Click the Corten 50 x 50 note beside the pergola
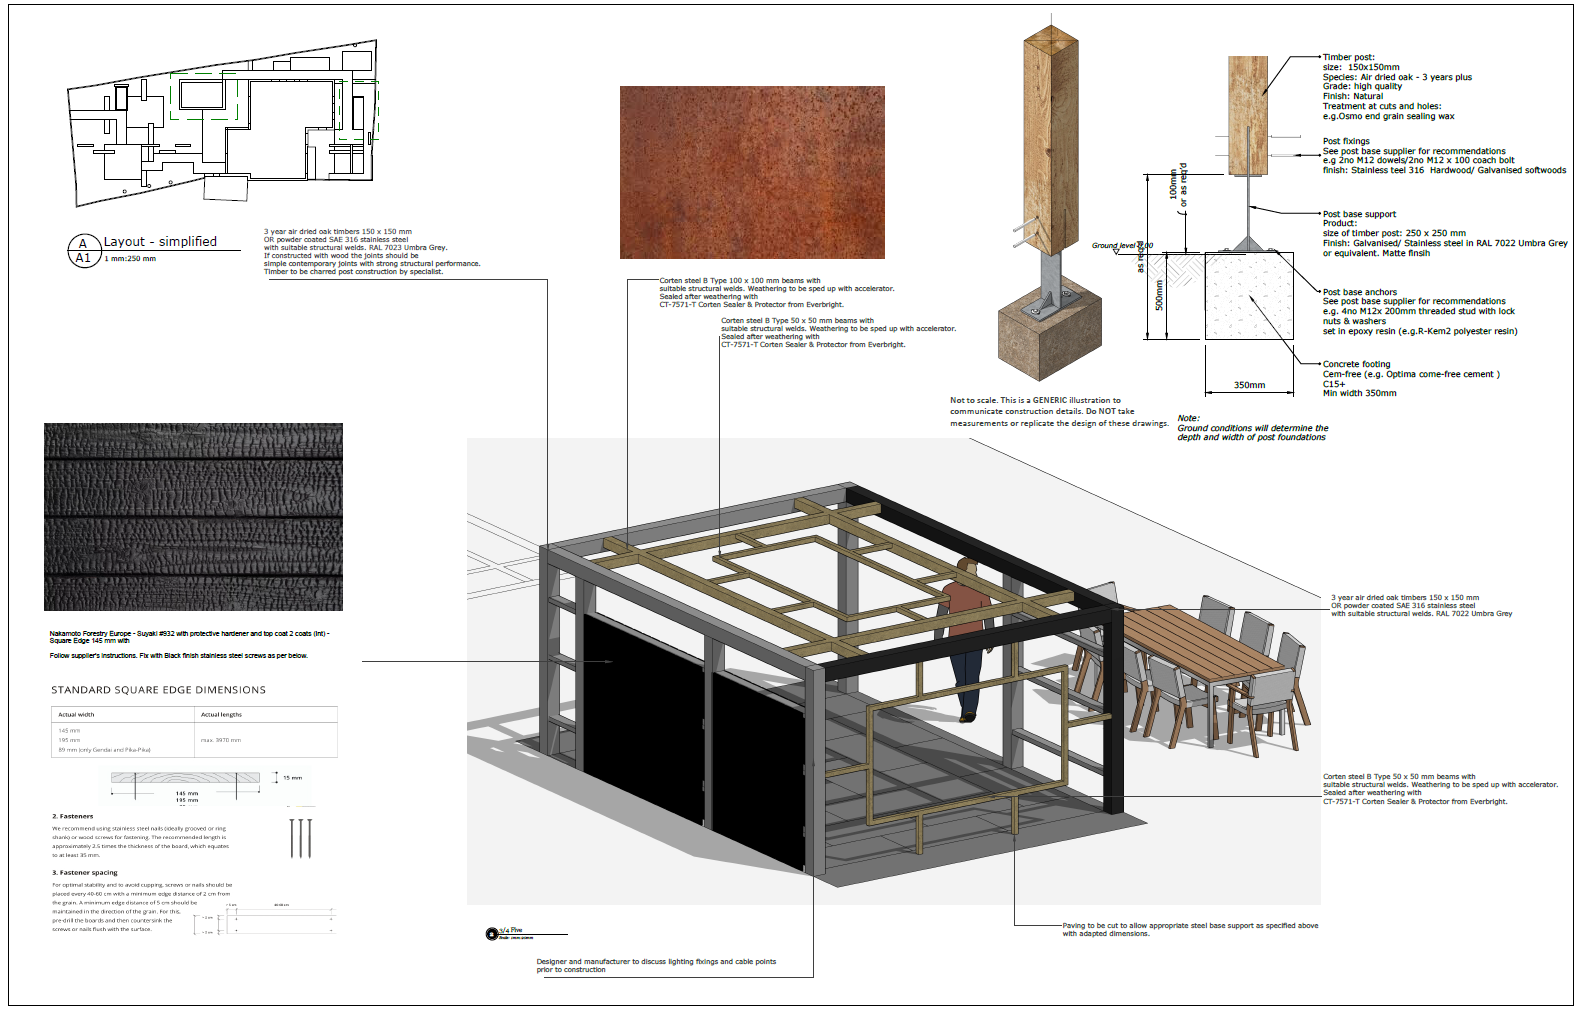Image resolution: width=1579 pixels, height=1009 pixels. pyautogui.click(x=1440, y=789)
